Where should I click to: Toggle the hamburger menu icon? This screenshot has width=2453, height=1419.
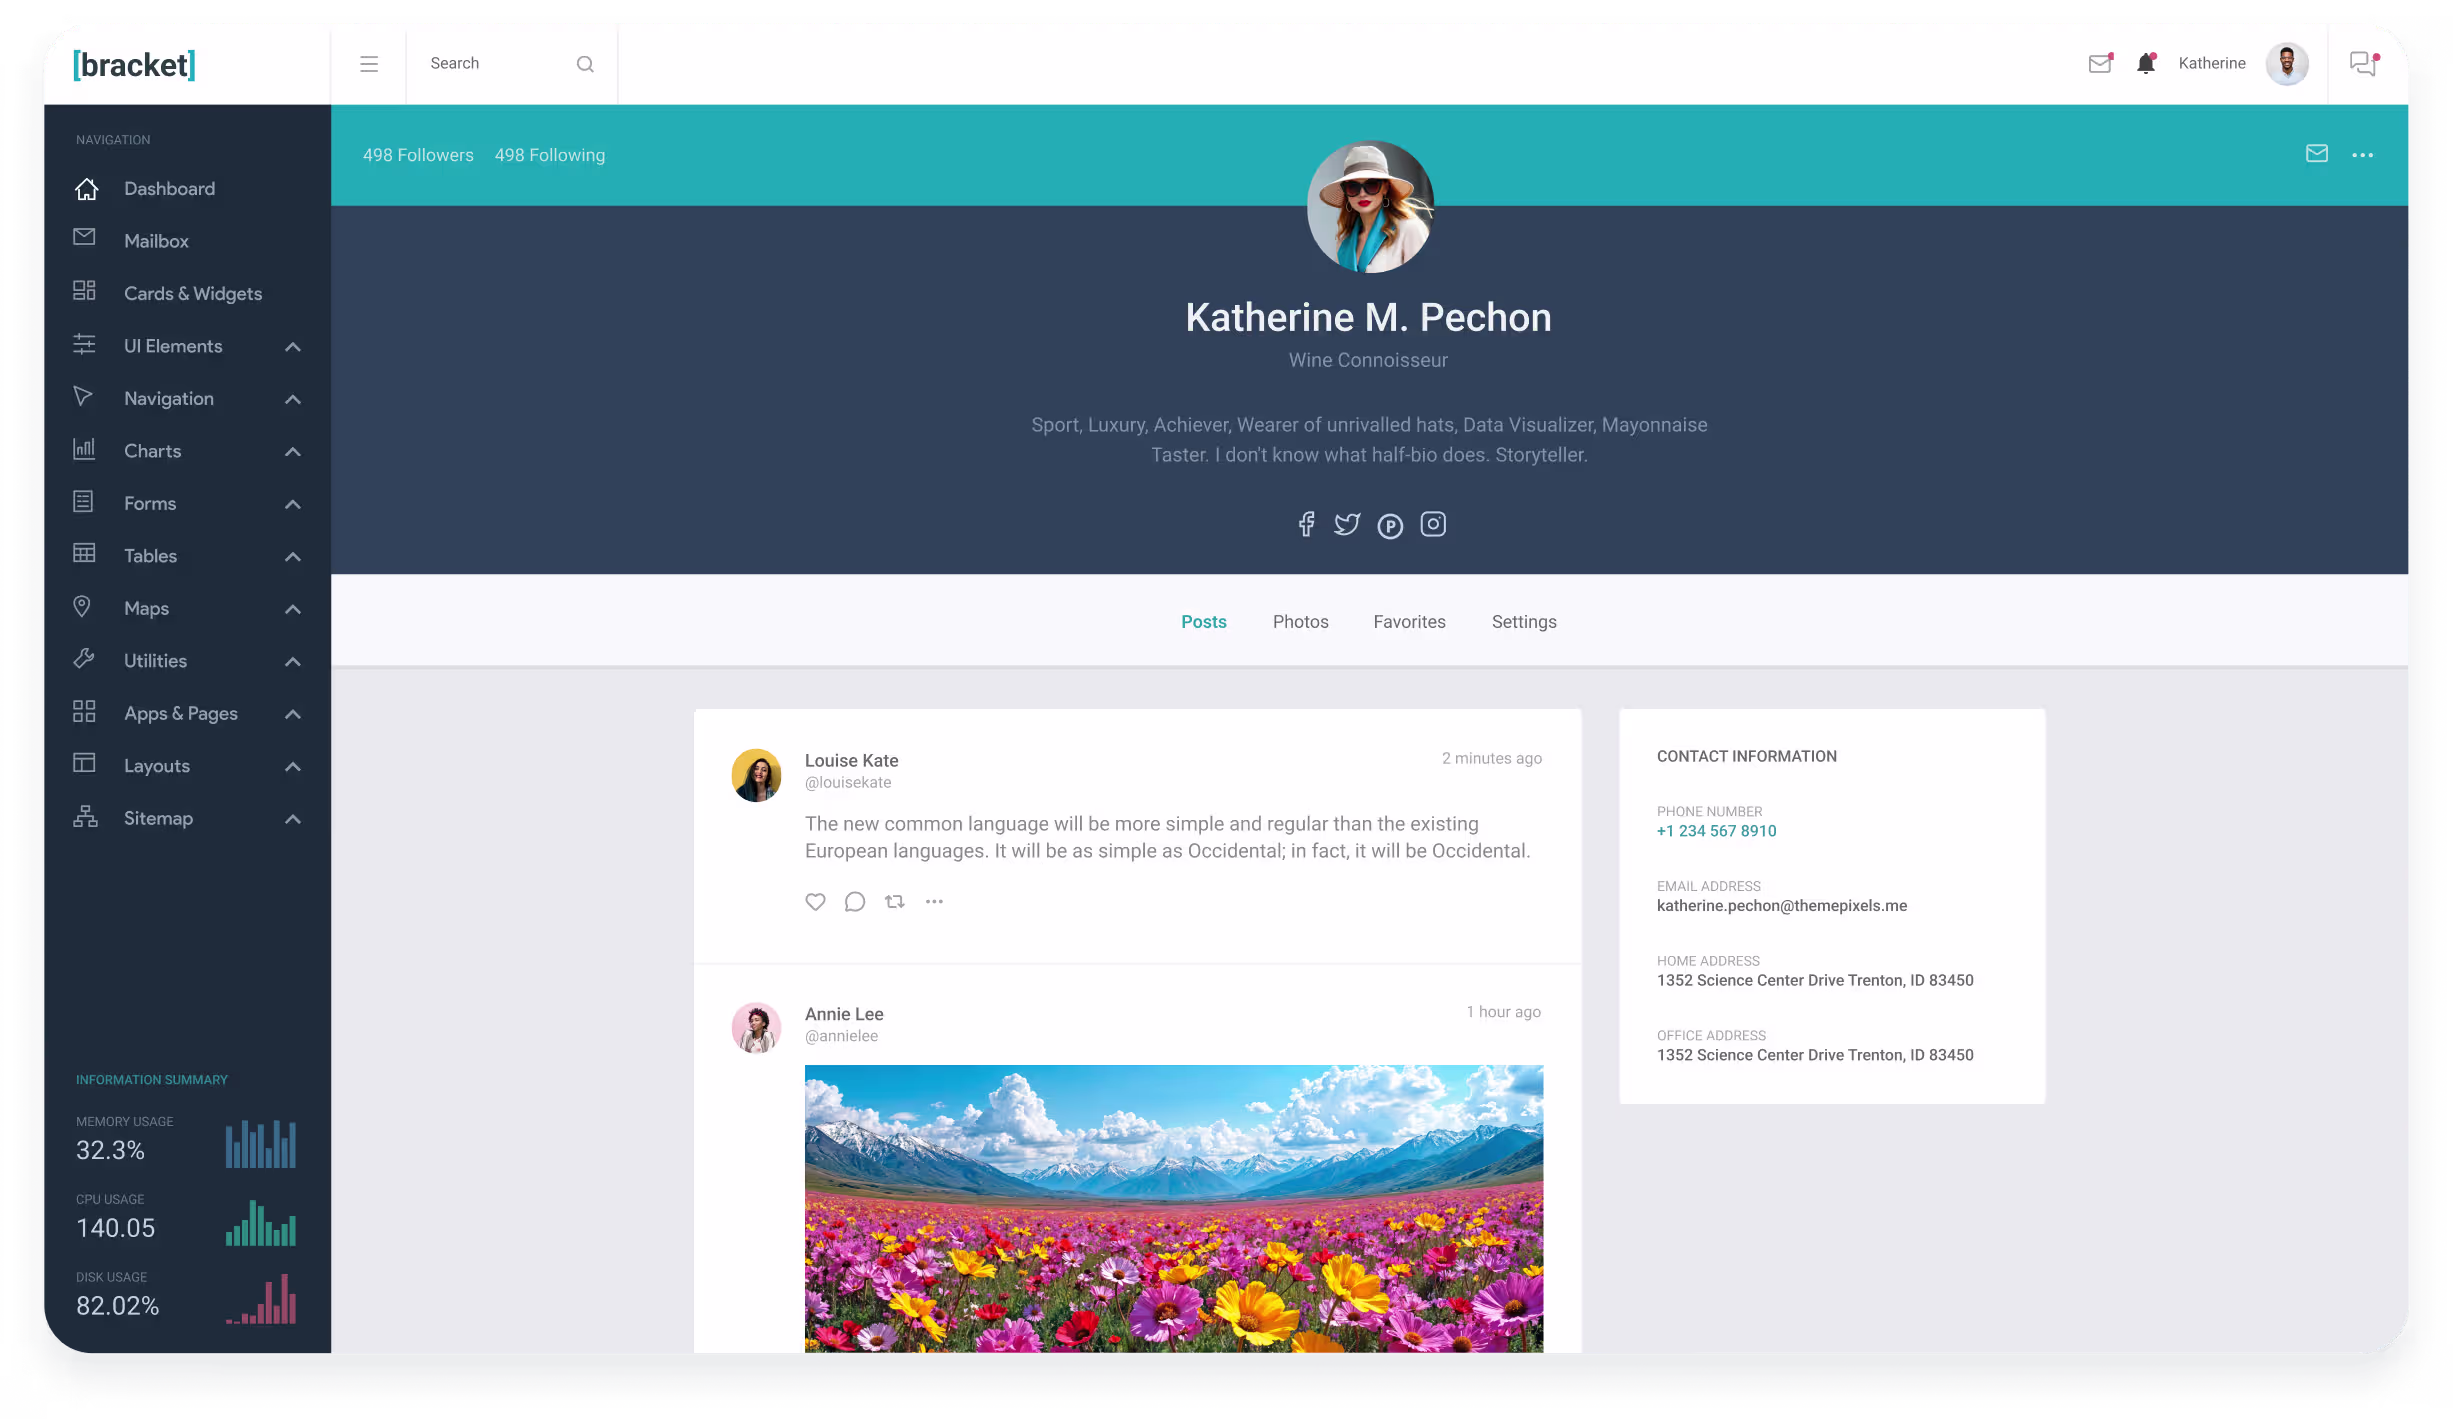pos(368,64)
